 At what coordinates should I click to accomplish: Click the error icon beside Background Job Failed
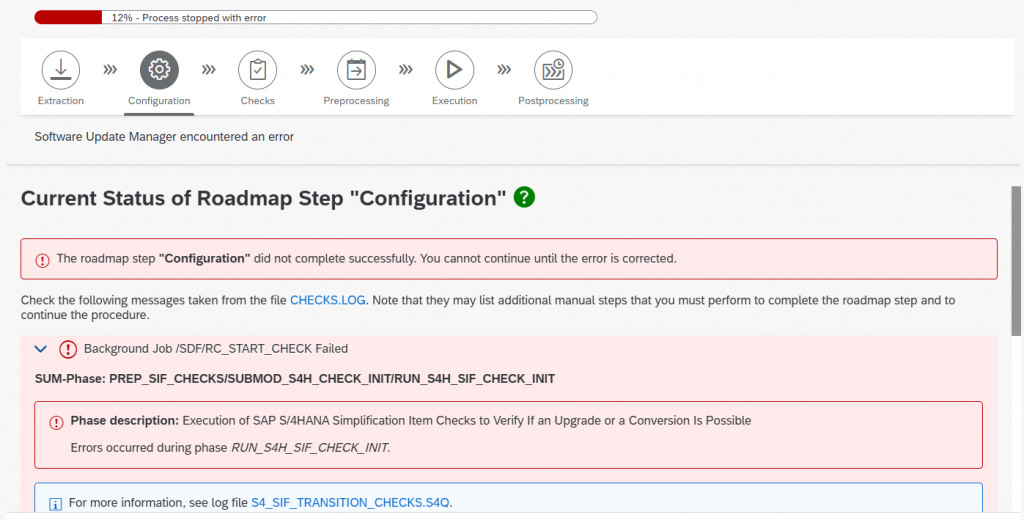coord(68,349)
